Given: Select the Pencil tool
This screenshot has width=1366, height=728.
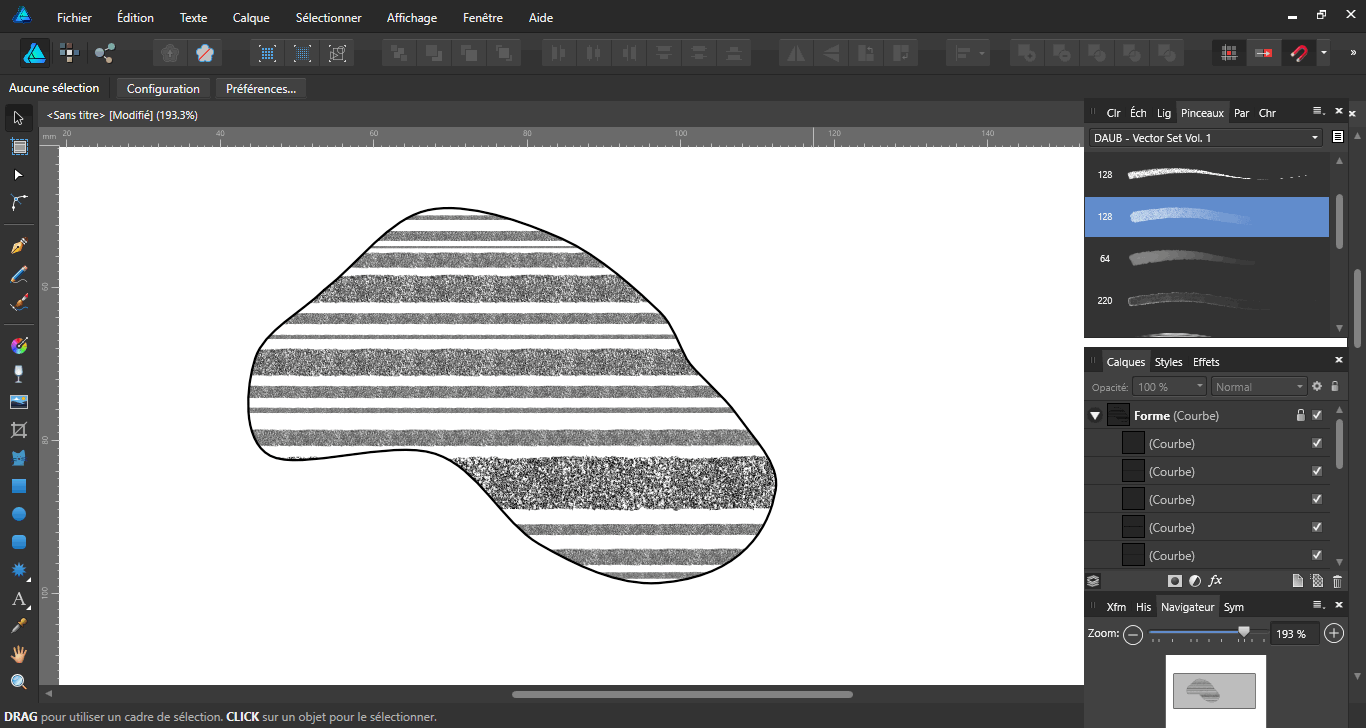Looking at the screenshot, I should [x=18, y=274].
